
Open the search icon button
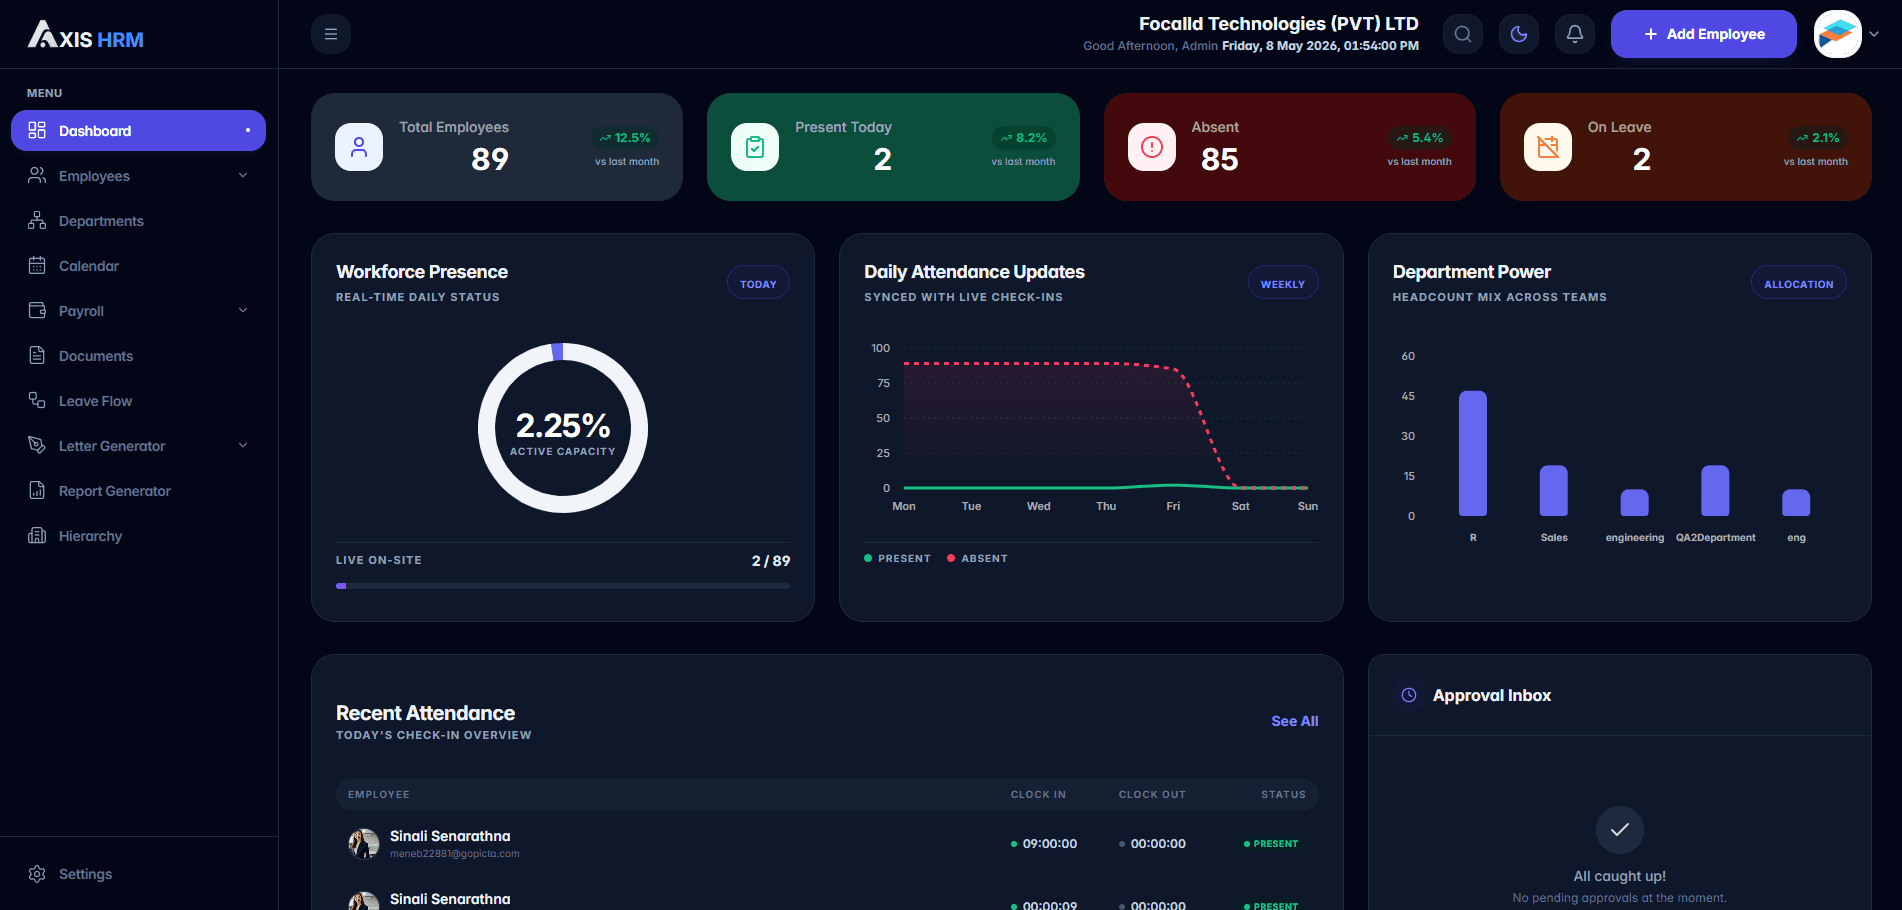(1463, 34)
